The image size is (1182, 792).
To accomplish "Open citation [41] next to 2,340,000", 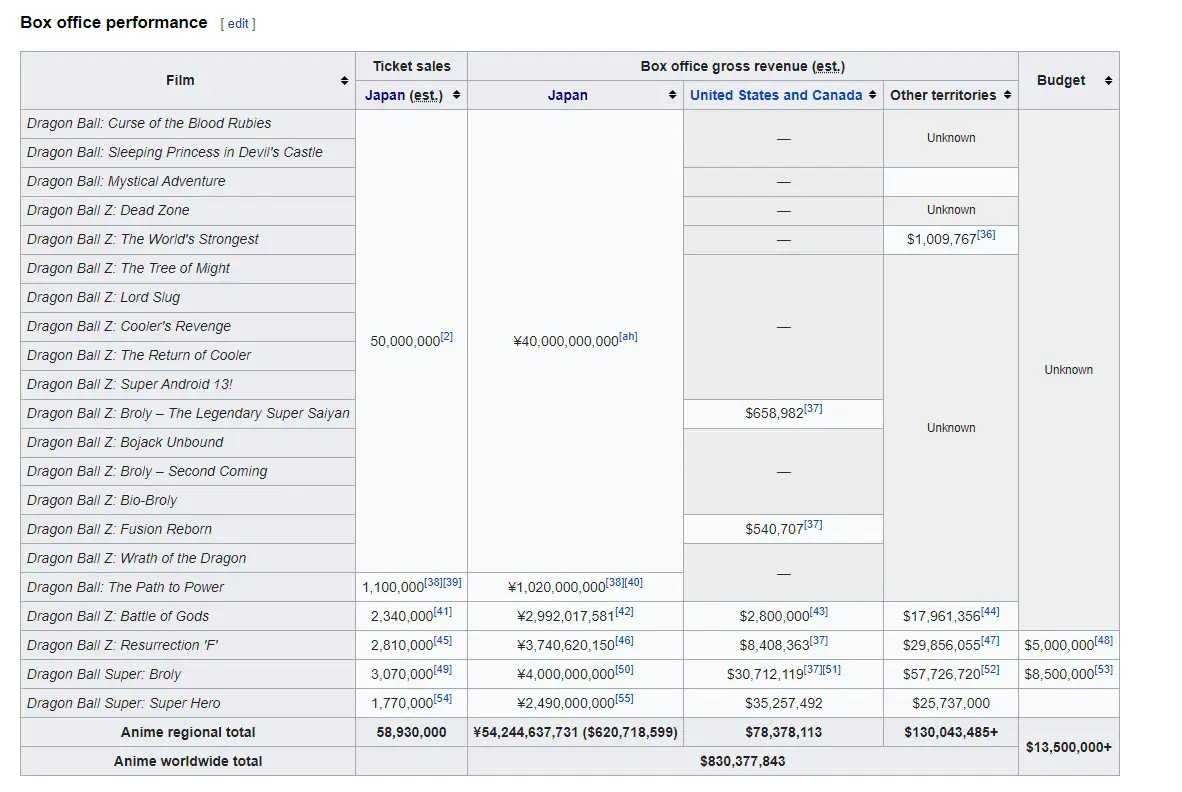I will [442, 611].
